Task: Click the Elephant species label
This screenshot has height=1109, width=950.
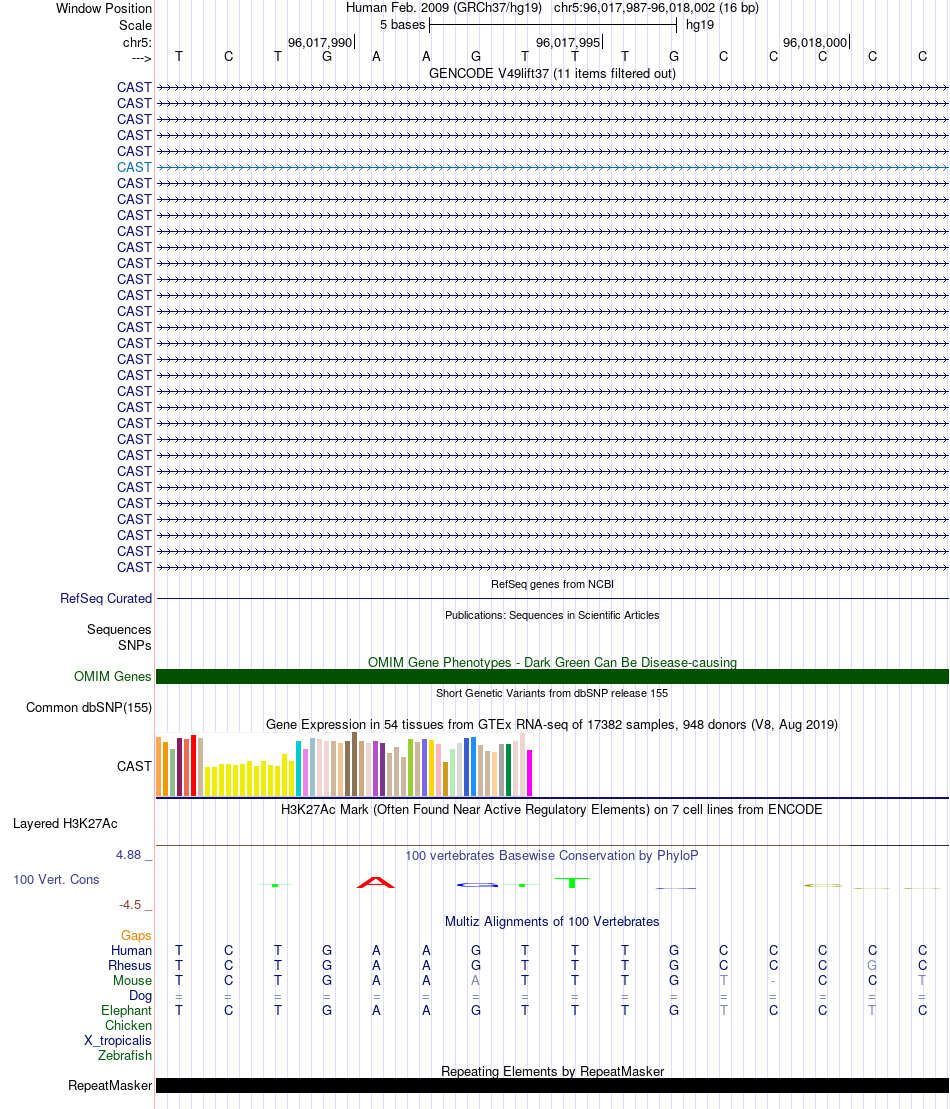Action: (126, 1010)
